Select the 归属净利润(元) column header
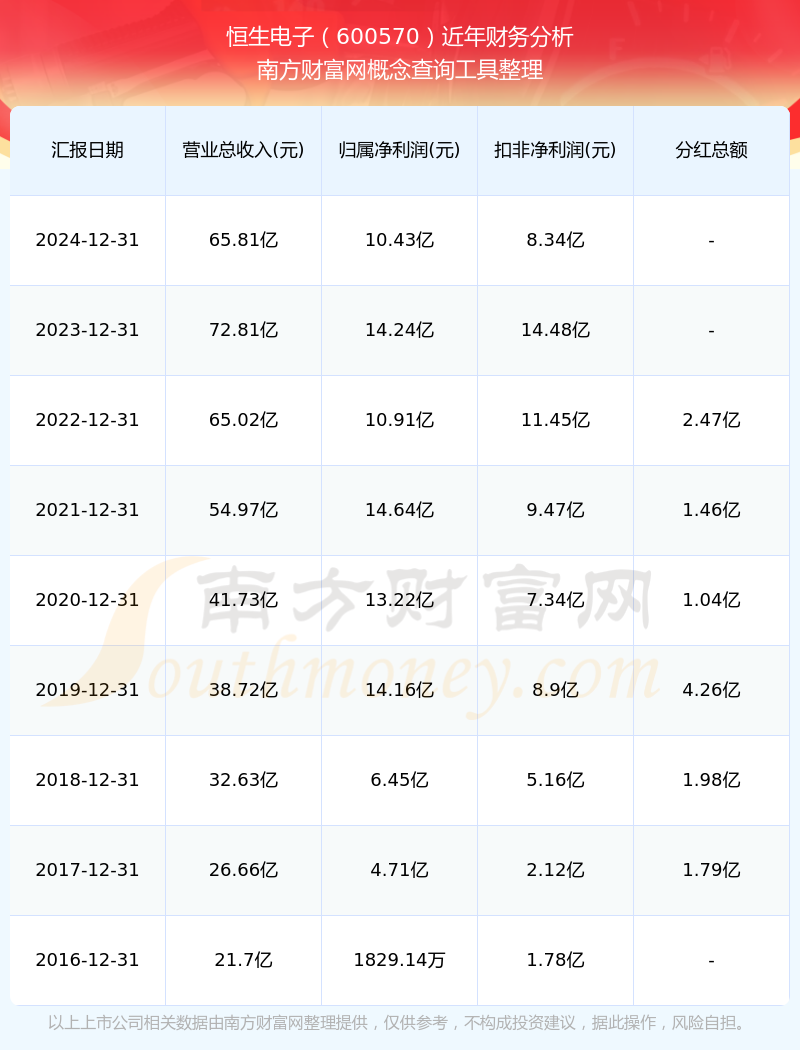 (x=400, y=150)
